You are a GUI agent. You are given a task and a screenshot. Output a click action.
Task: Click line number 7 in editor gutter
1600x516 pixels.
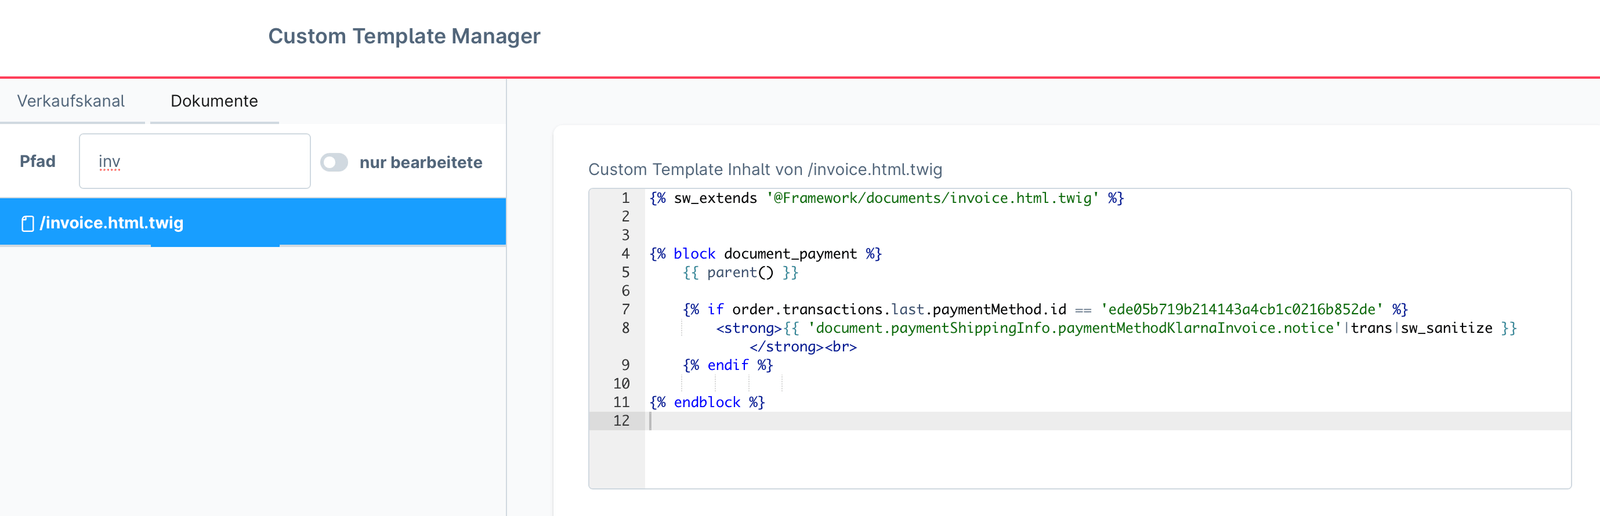(625, 309)
